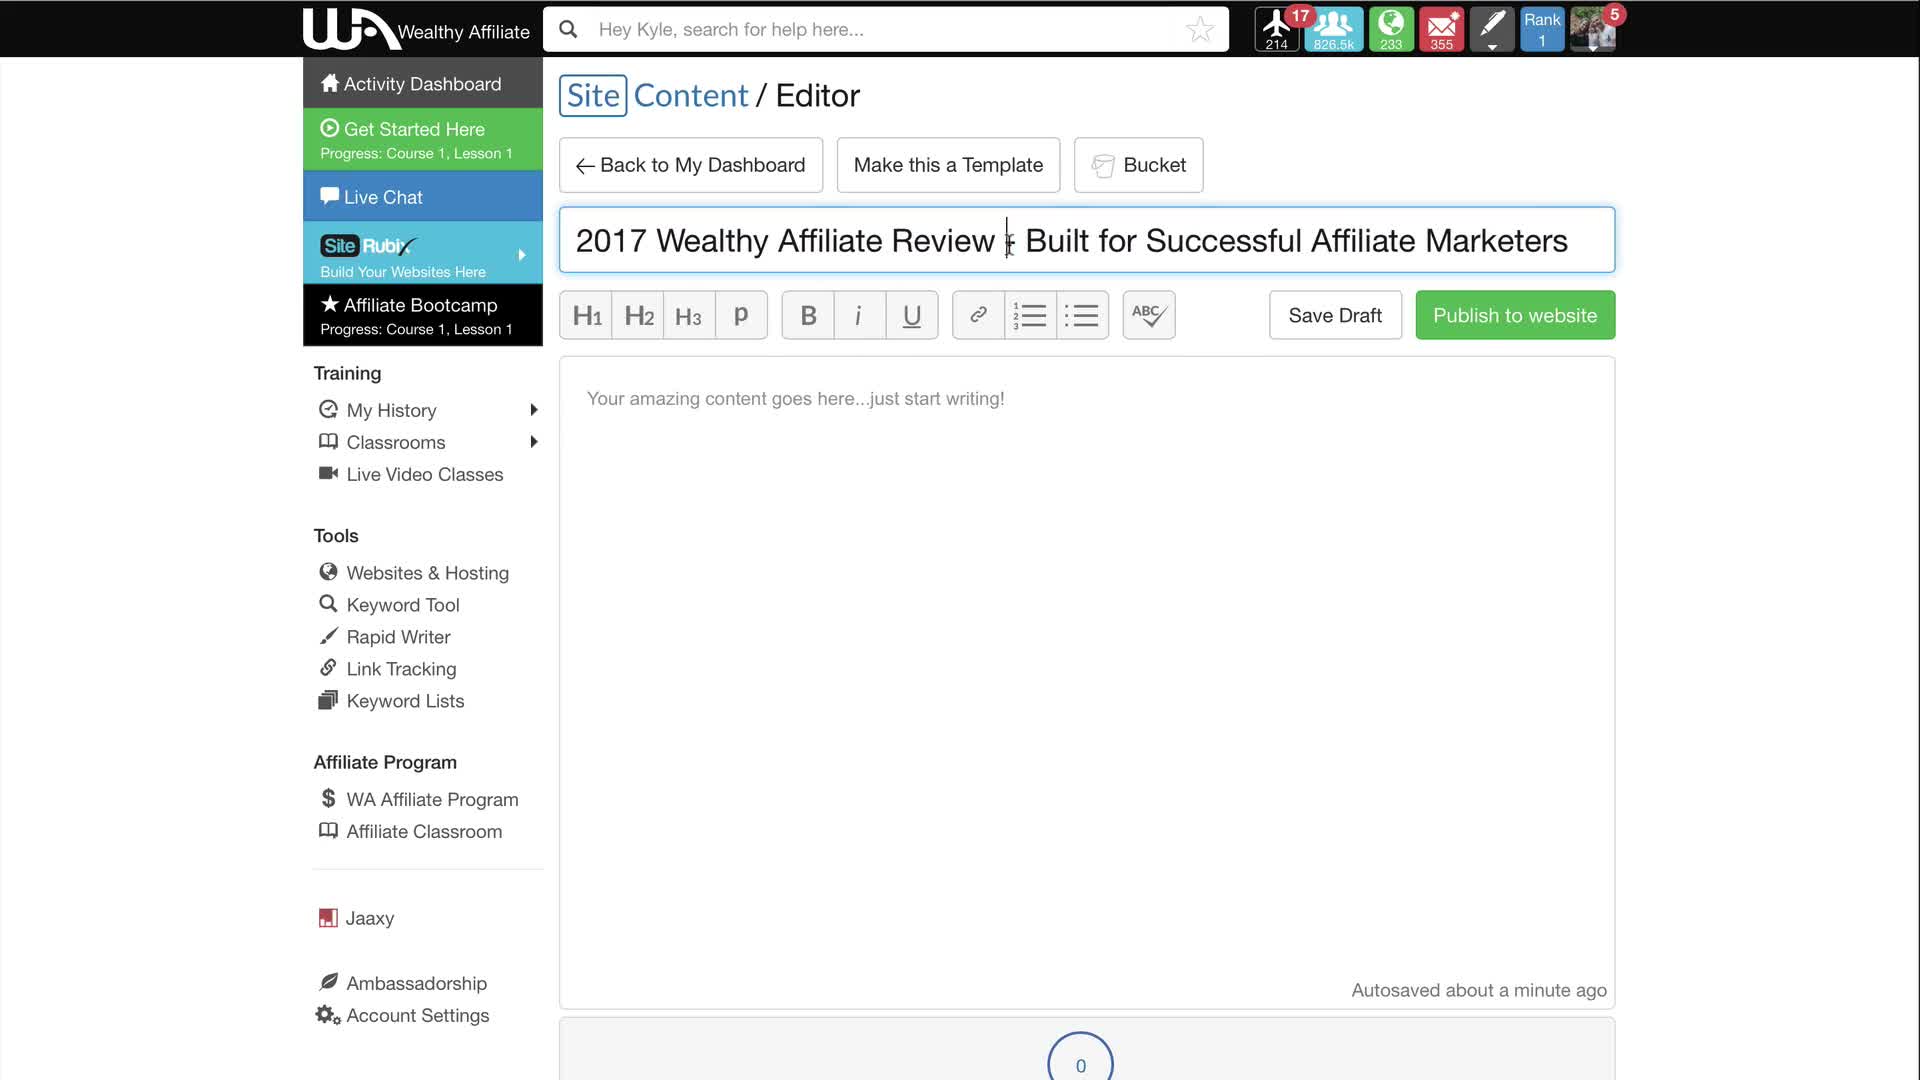
Task: Open Account Settings
Action: pyautogui.click(x=417, y=1015)
